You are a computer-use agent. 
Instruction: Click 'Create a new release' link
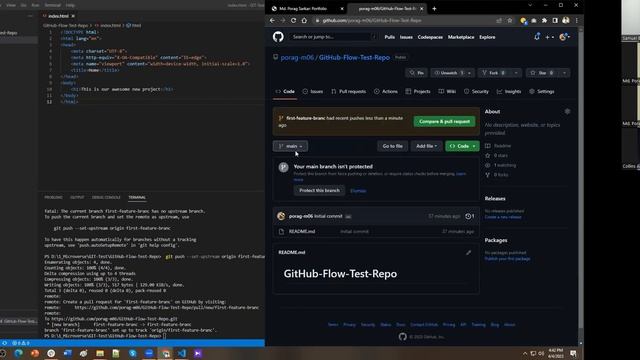(x=503, y=217)
